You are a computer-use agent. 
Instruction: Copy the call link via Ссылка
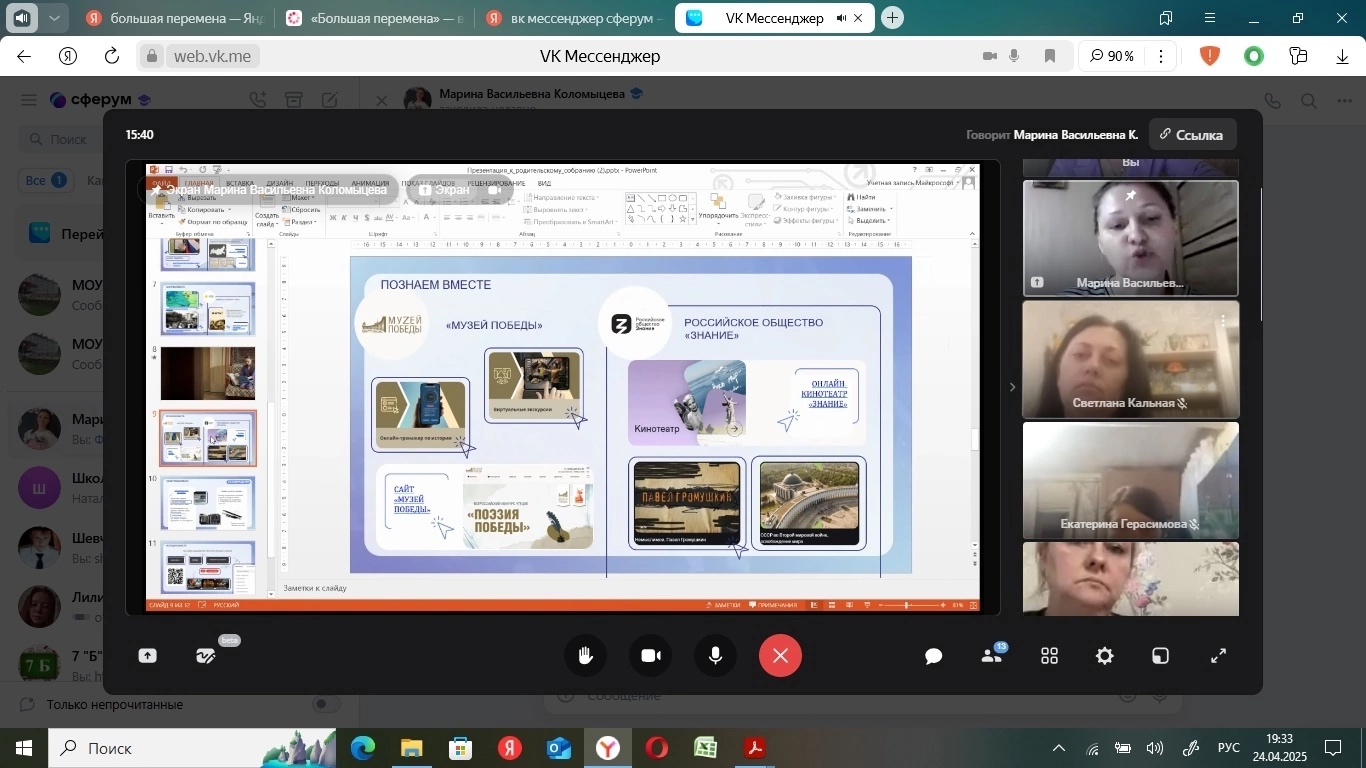click(x=1192, y=135)
